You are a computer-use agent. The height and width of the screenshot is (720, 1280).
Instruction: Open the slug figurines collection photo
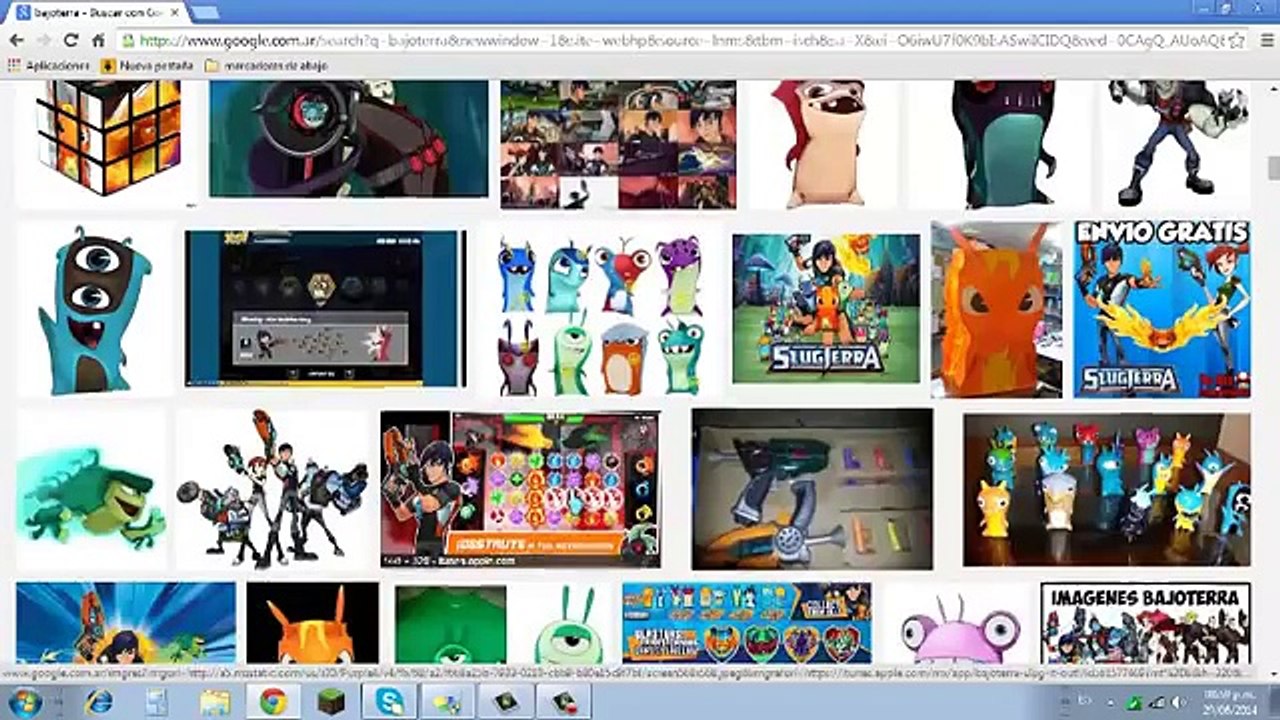[x=1106, y=490]
